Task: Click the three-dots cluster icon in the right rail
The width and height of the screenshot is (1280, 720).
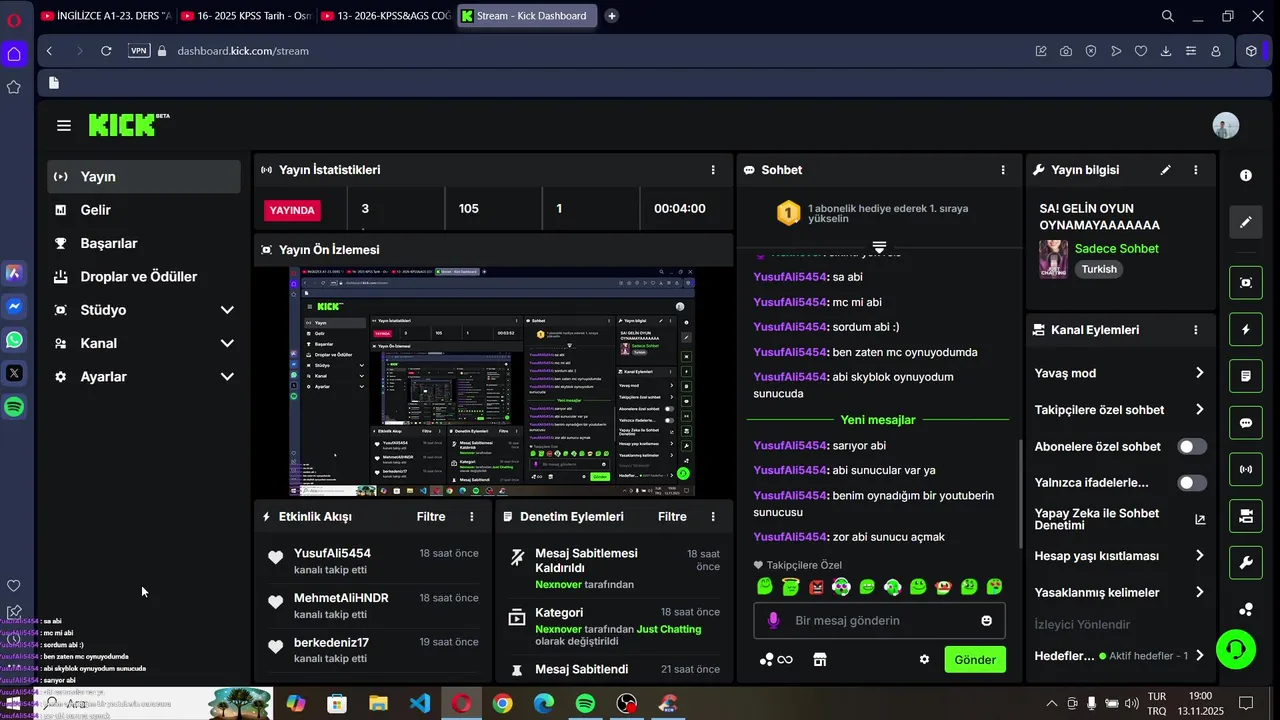Action: tap(1246, 609)
